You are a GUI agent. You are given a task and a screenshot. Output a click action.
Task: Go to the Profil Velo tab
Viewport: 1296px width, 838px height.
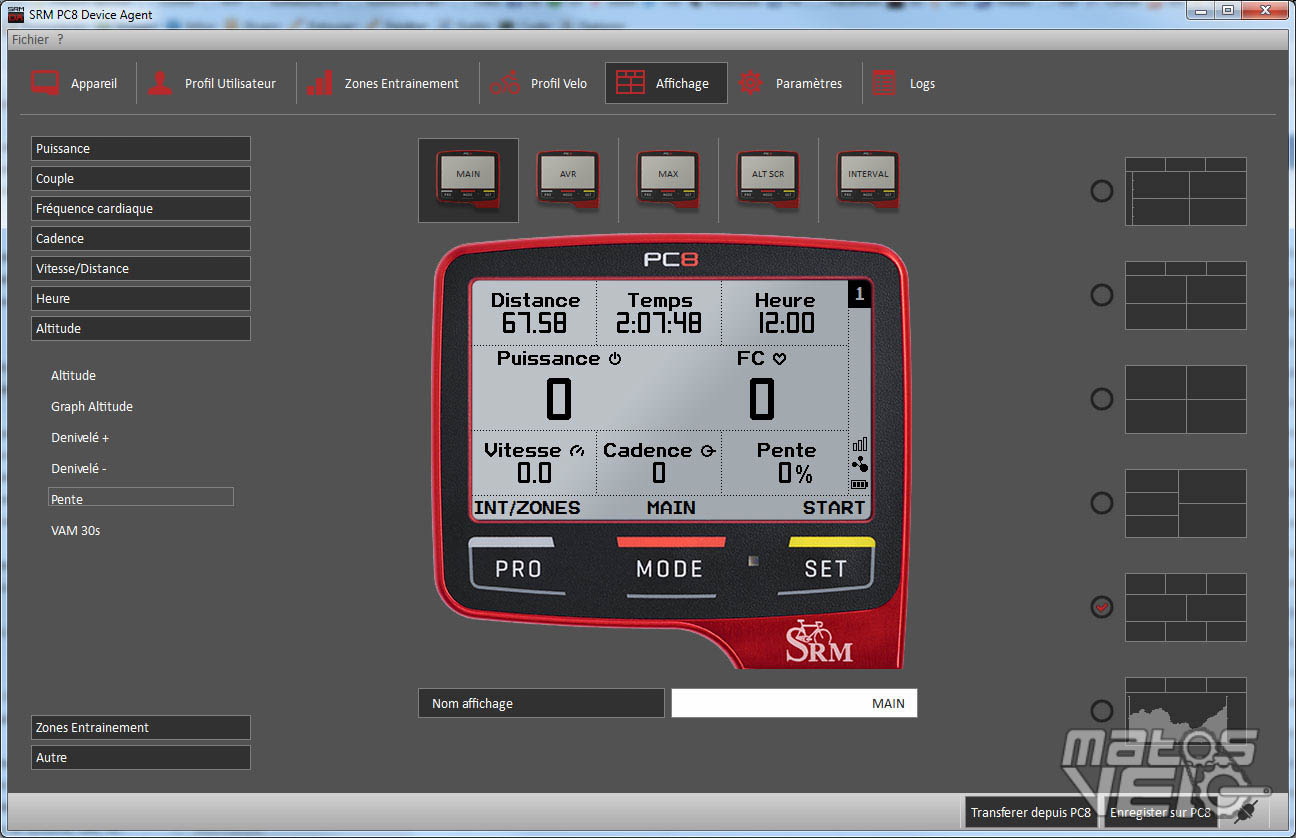coord(540,83)
